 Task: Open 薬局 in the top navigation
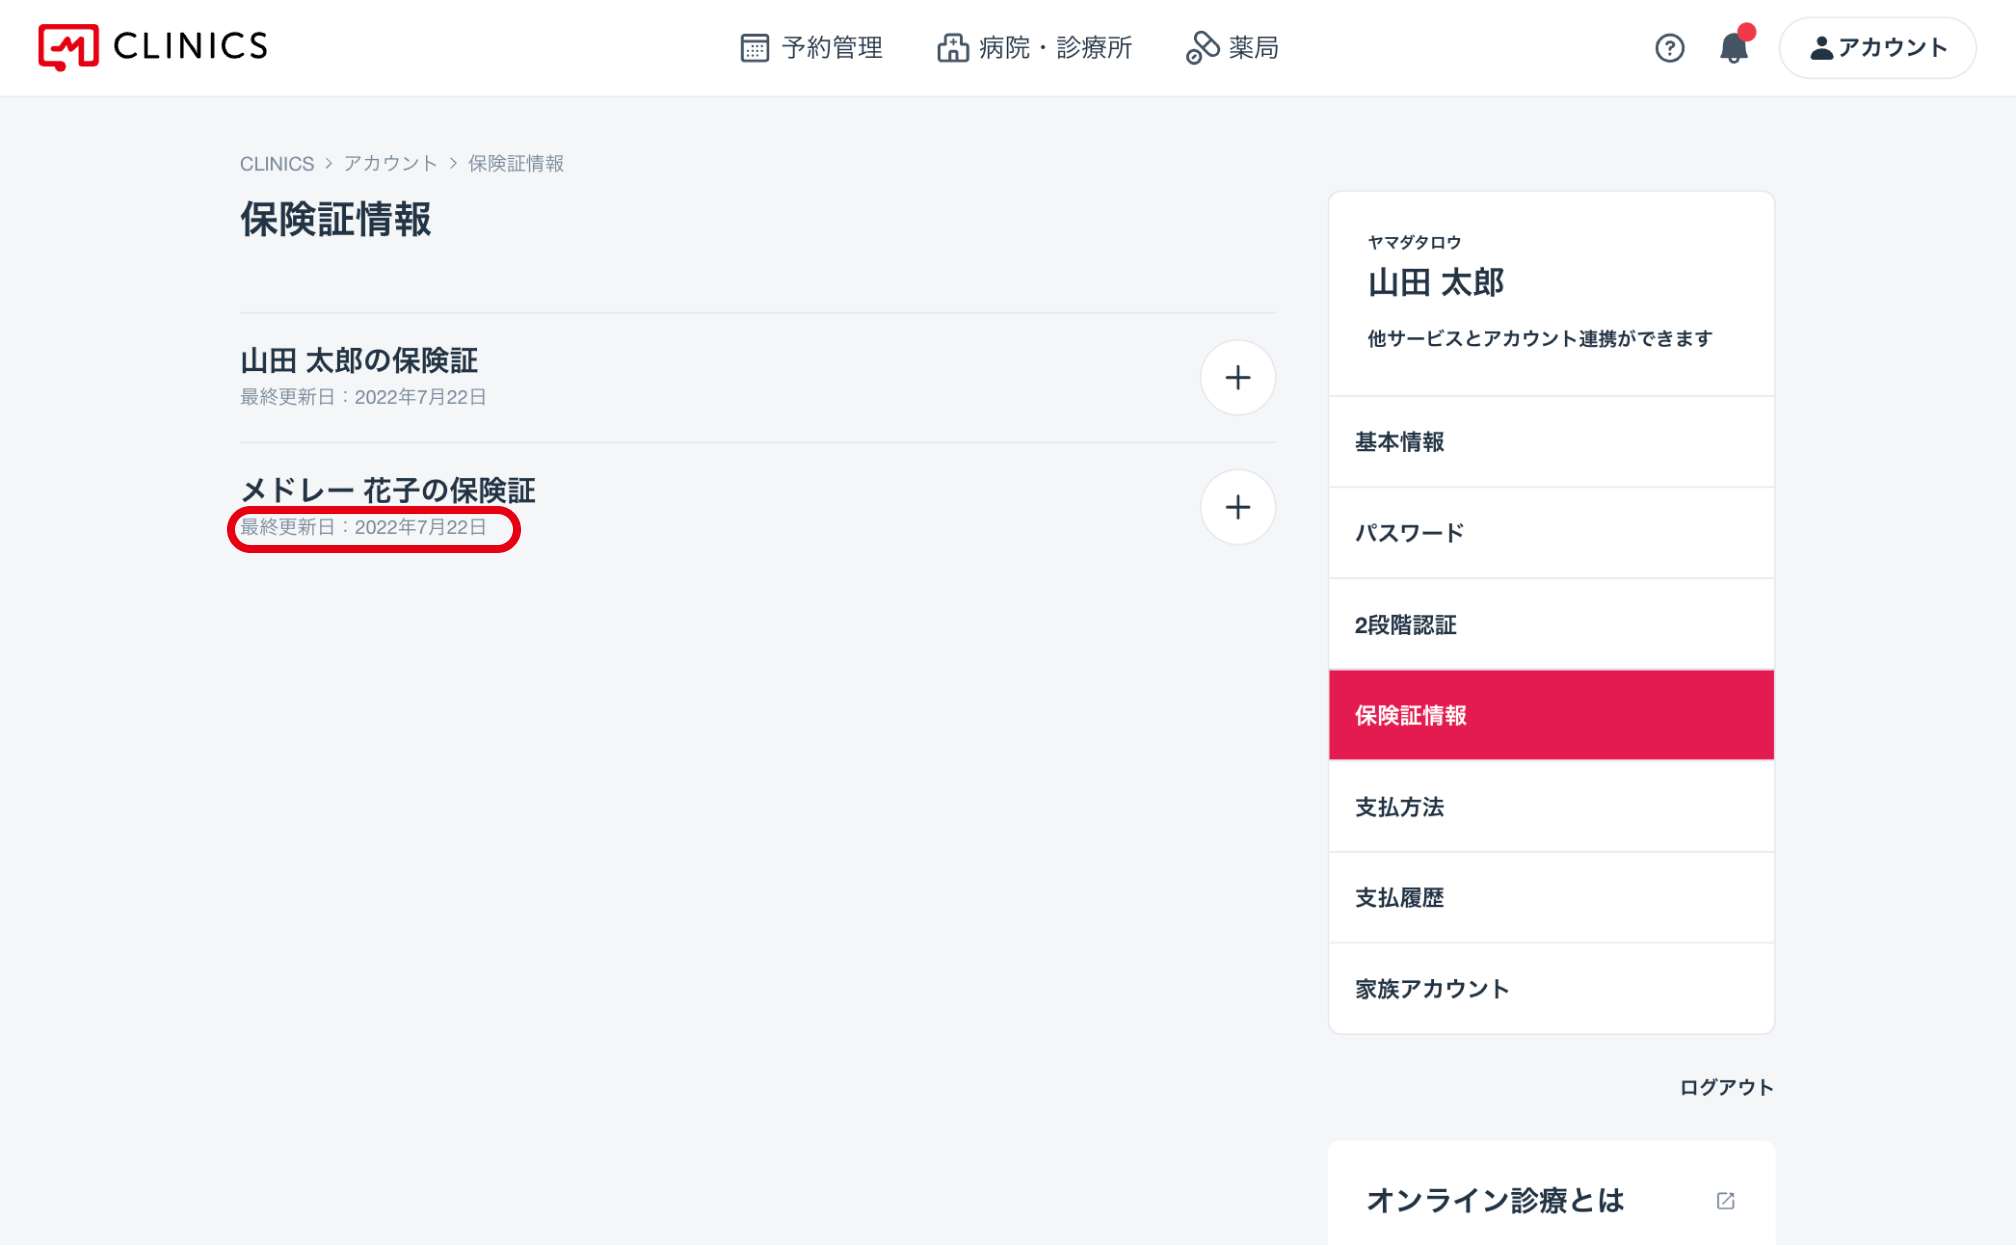(x=1232, y=47)
